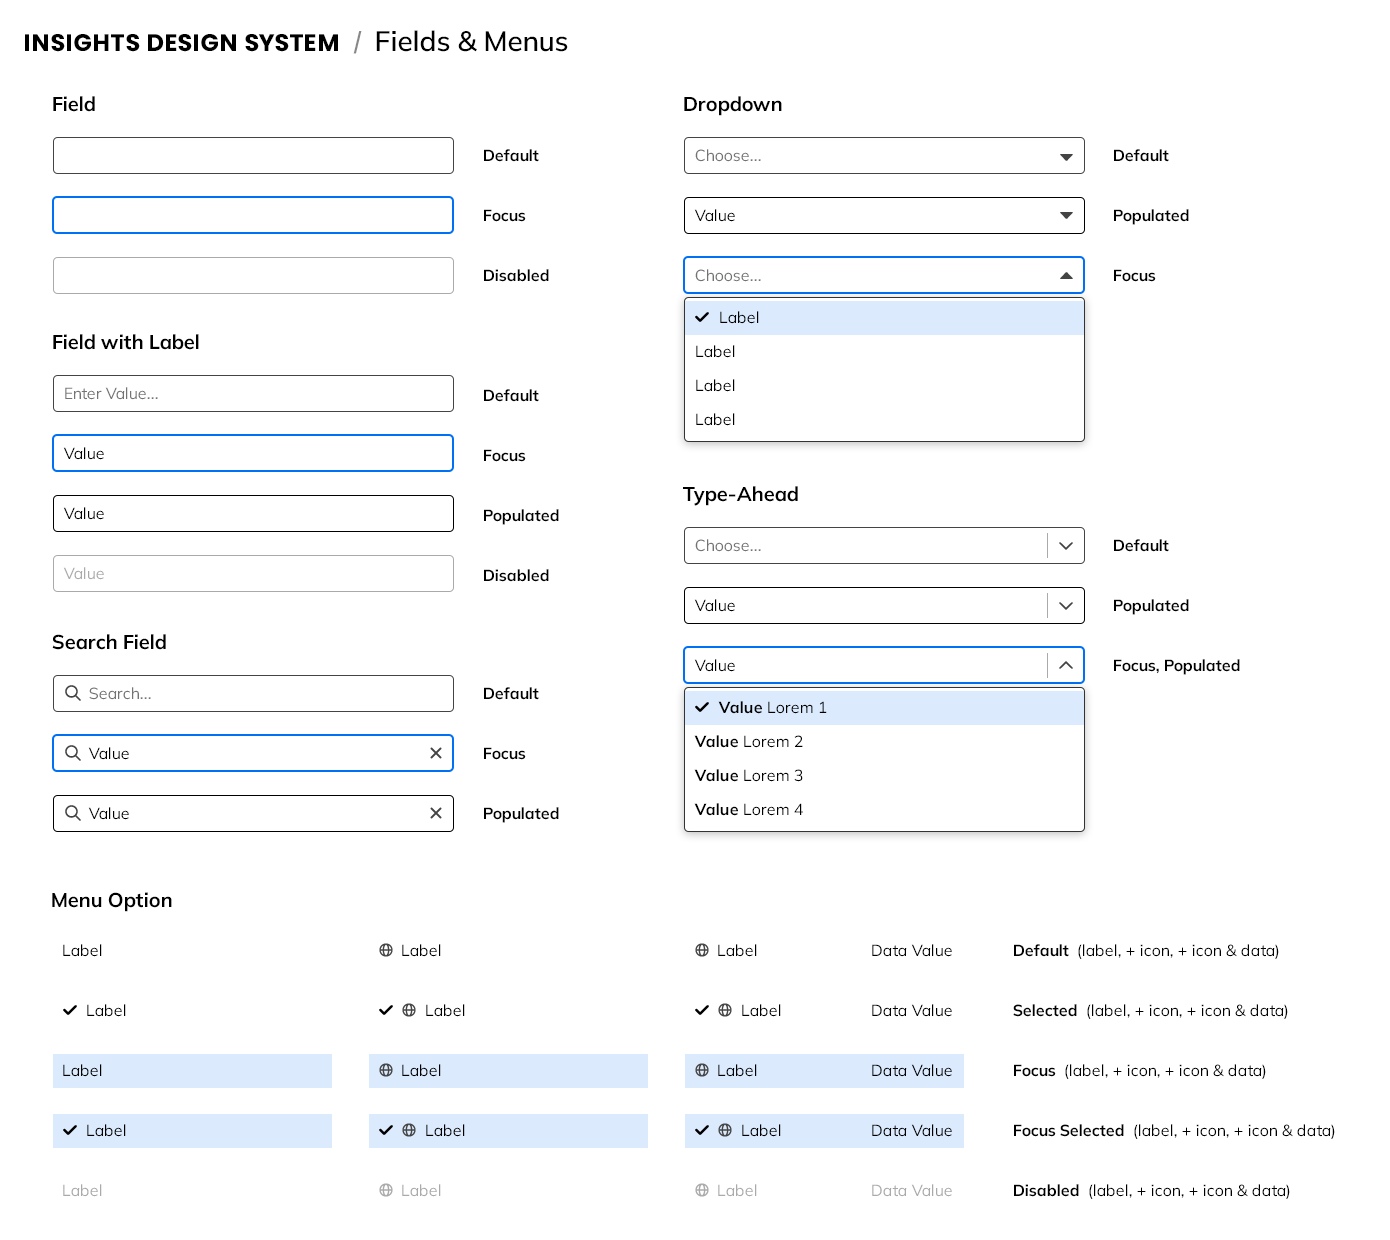This screenshot has height=1240, width=1390.
Task: Deselect the checked Label with globe icon
Action: 386,1011
